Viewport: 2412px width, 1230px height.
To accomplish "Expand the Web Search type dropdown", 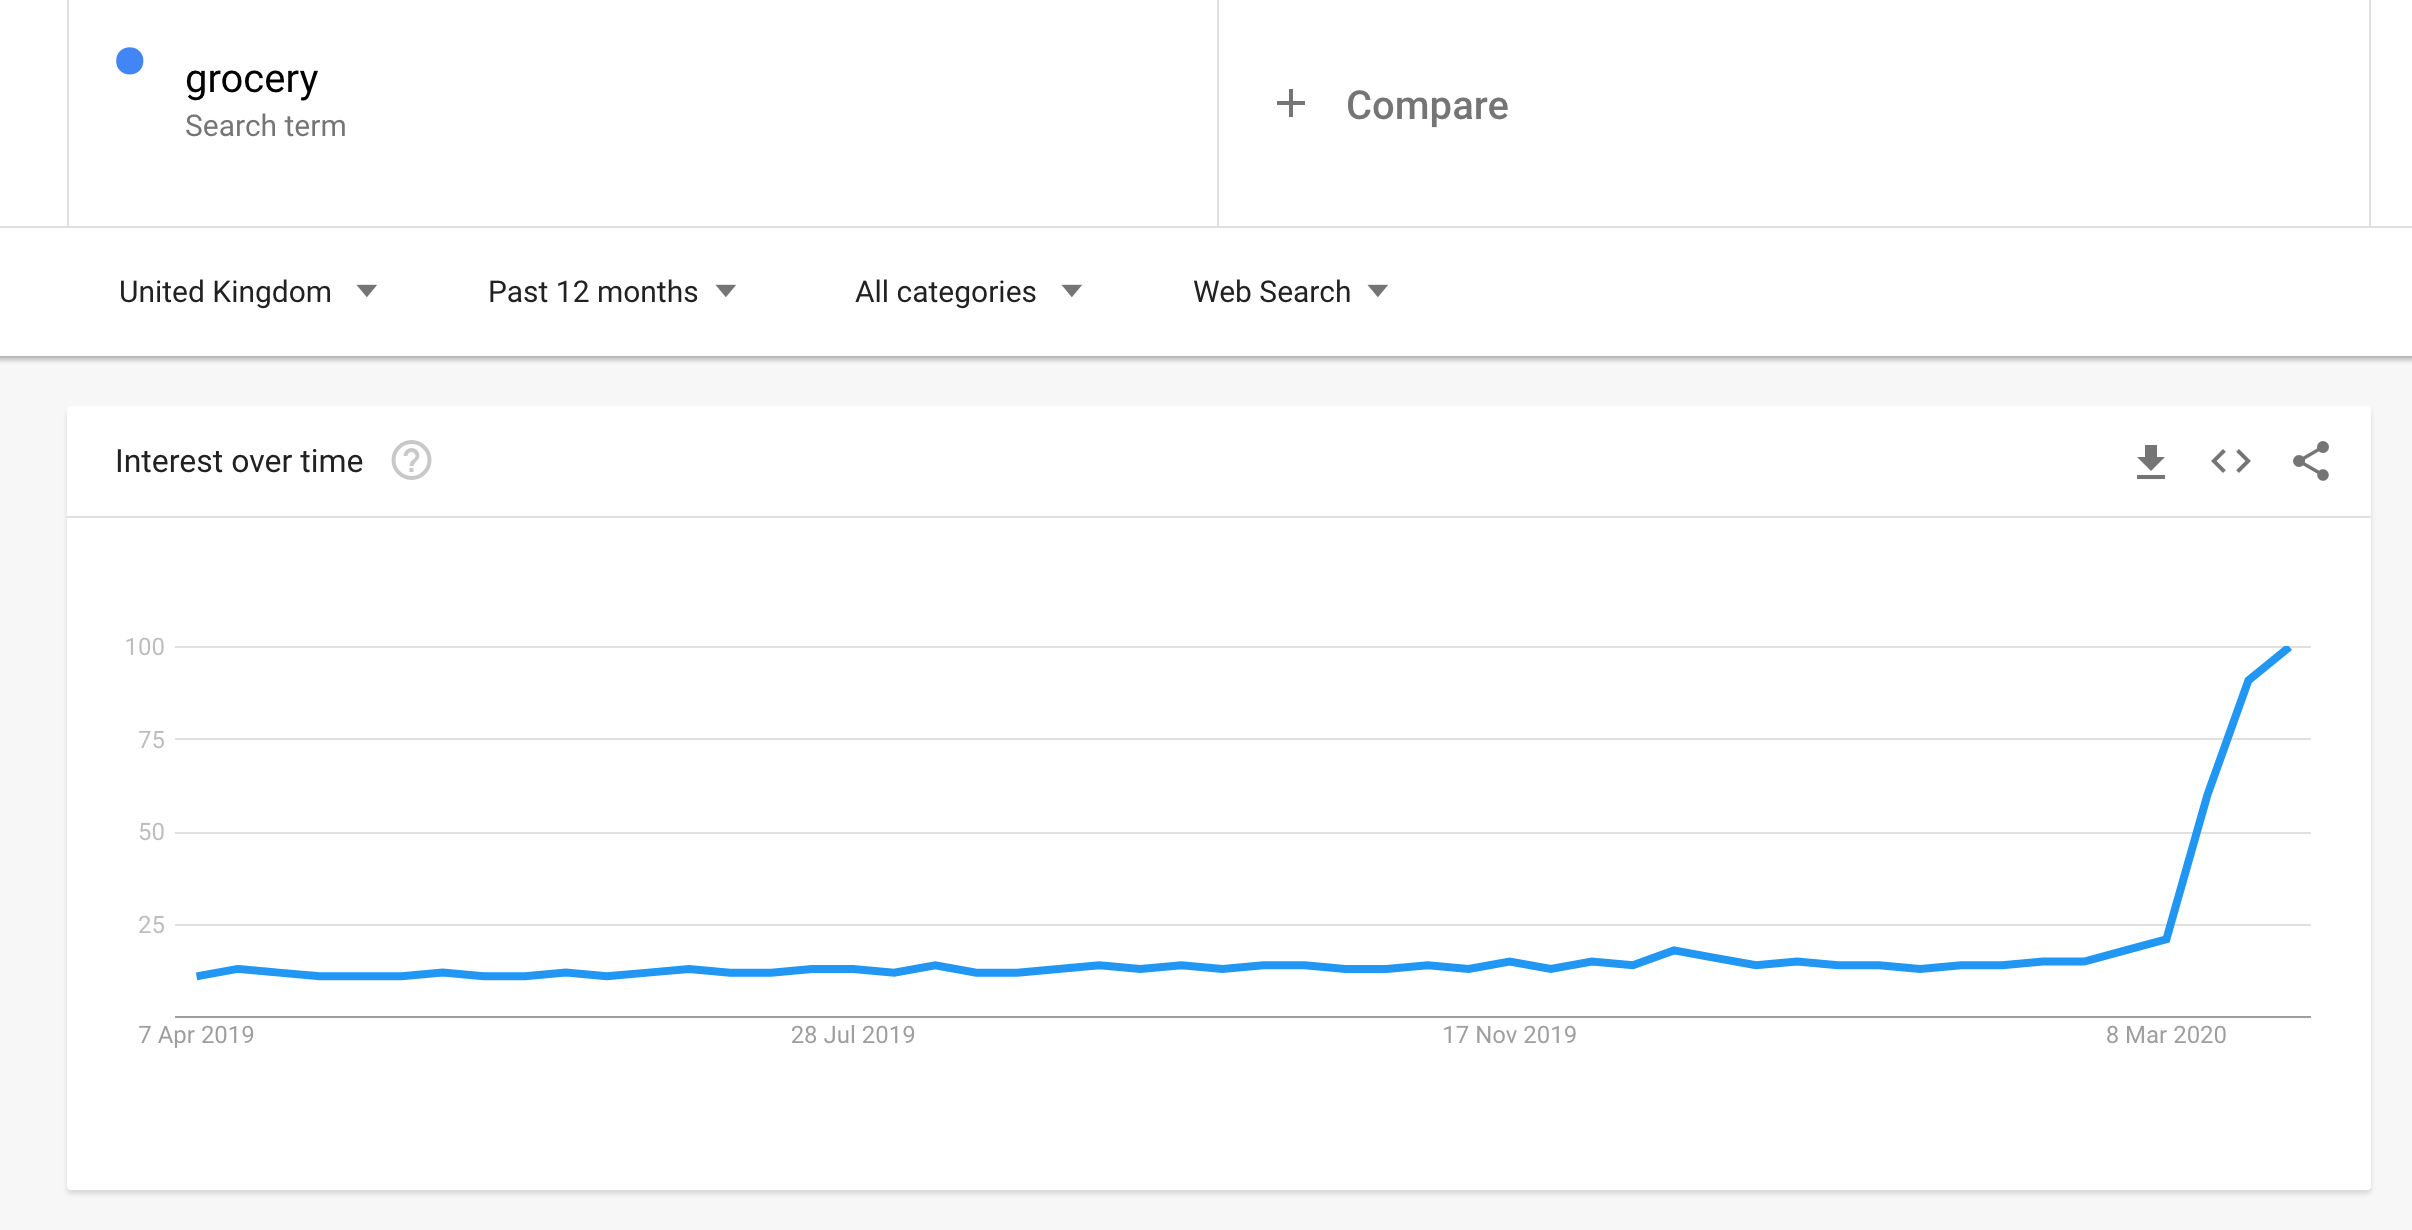I will coord(1291,291).
